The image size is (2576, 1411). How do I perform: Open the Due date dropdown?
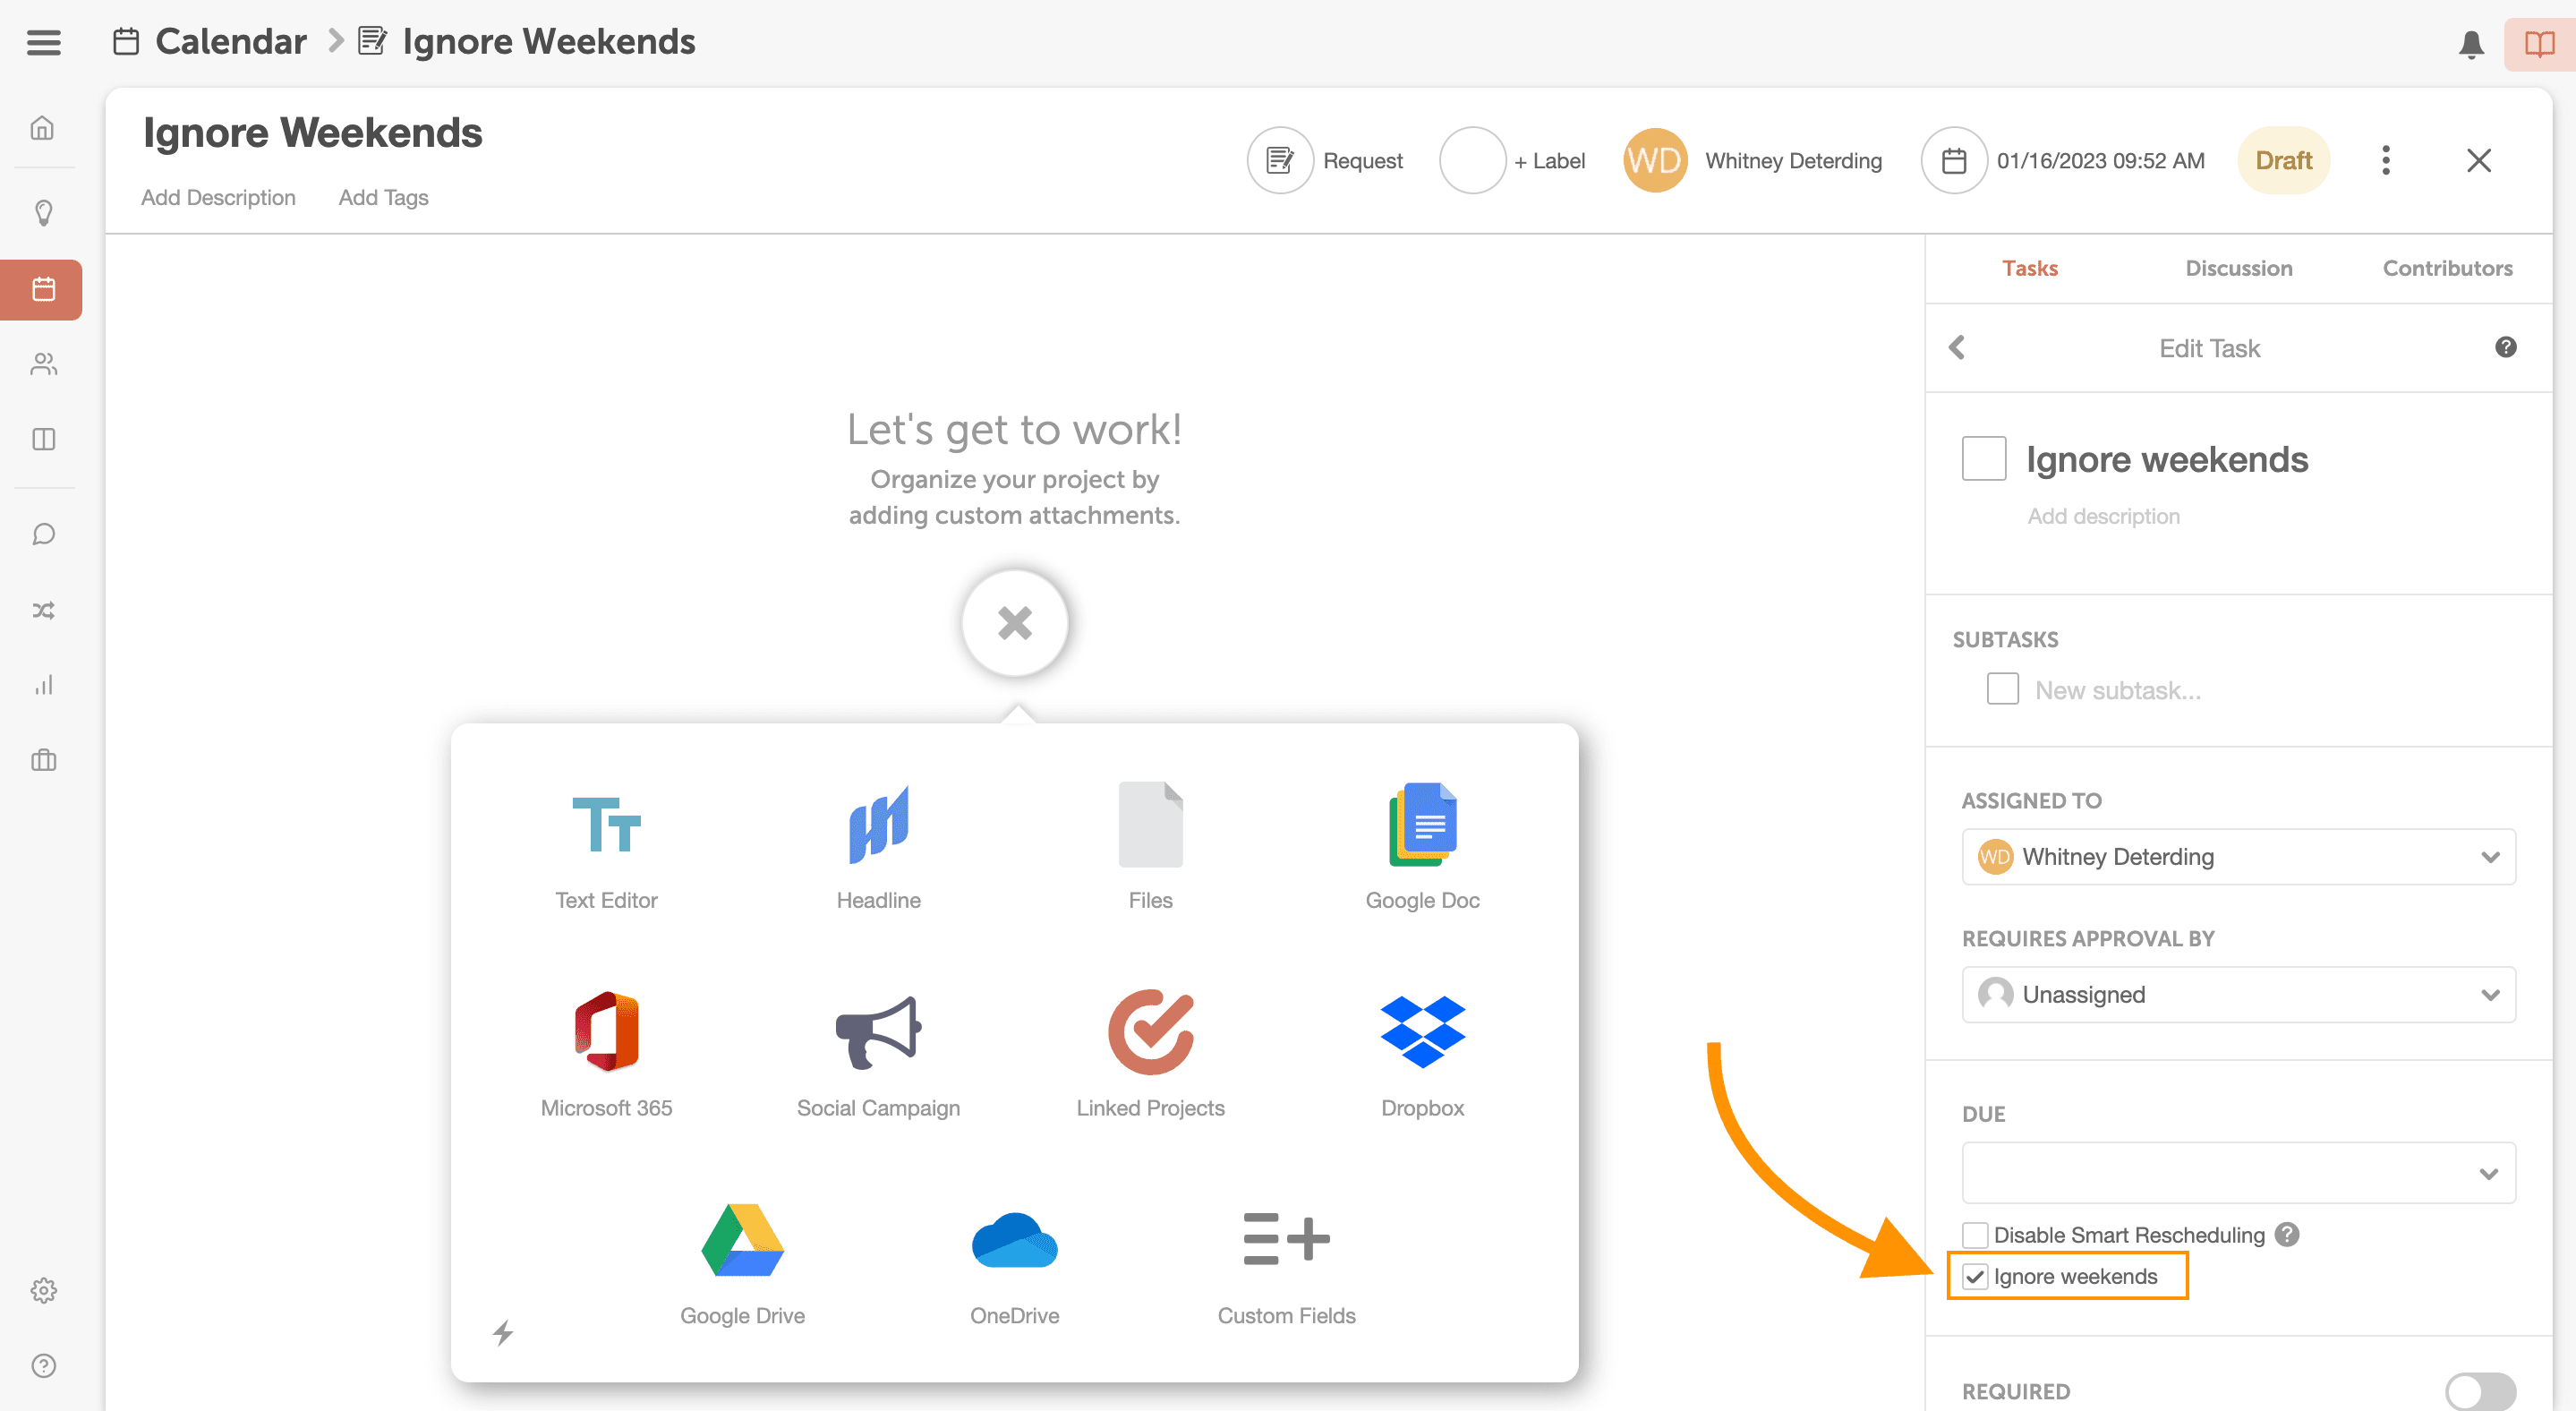[2237, 1173]
